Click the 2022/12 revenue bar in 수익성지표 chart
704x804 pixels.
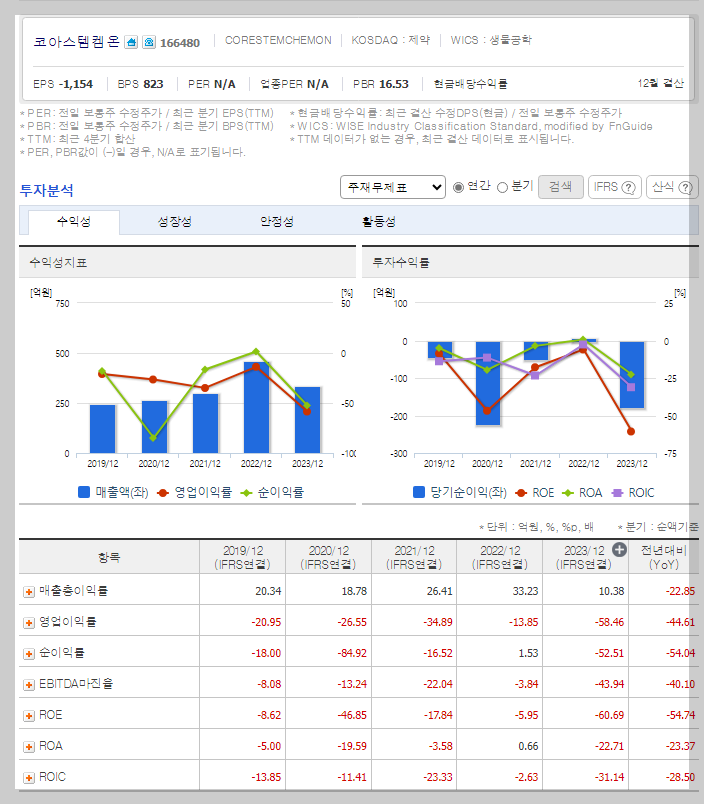tap(256, 408)
